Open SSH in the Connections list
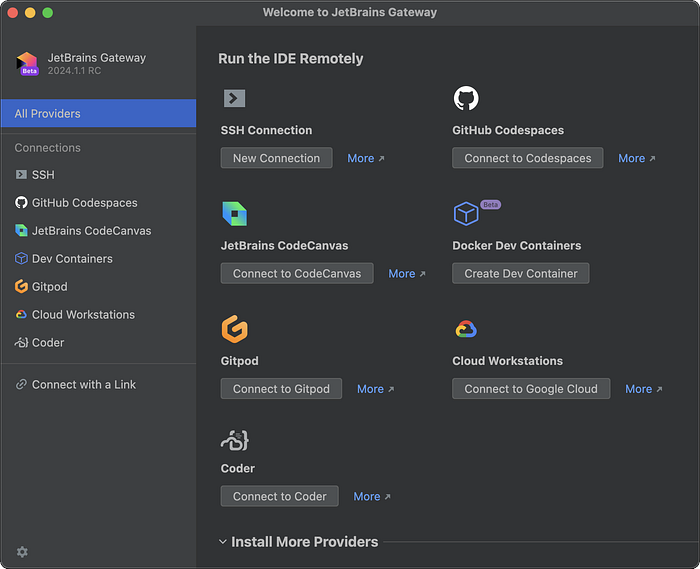Screen dimensions: 700x569 pyautogui.click(x=43, y=175)
